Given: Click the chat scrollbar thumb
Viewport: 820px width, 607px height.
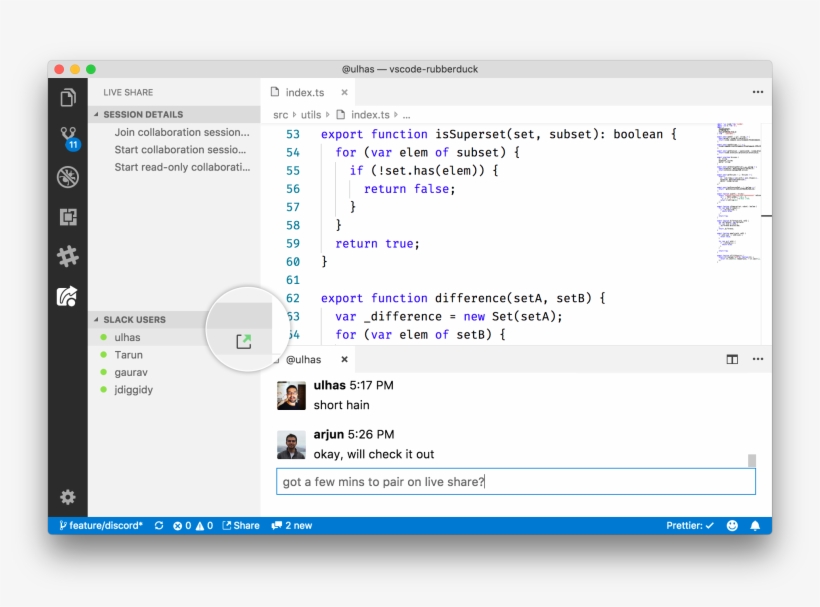Looking at the screenshot, I should 752,460.
